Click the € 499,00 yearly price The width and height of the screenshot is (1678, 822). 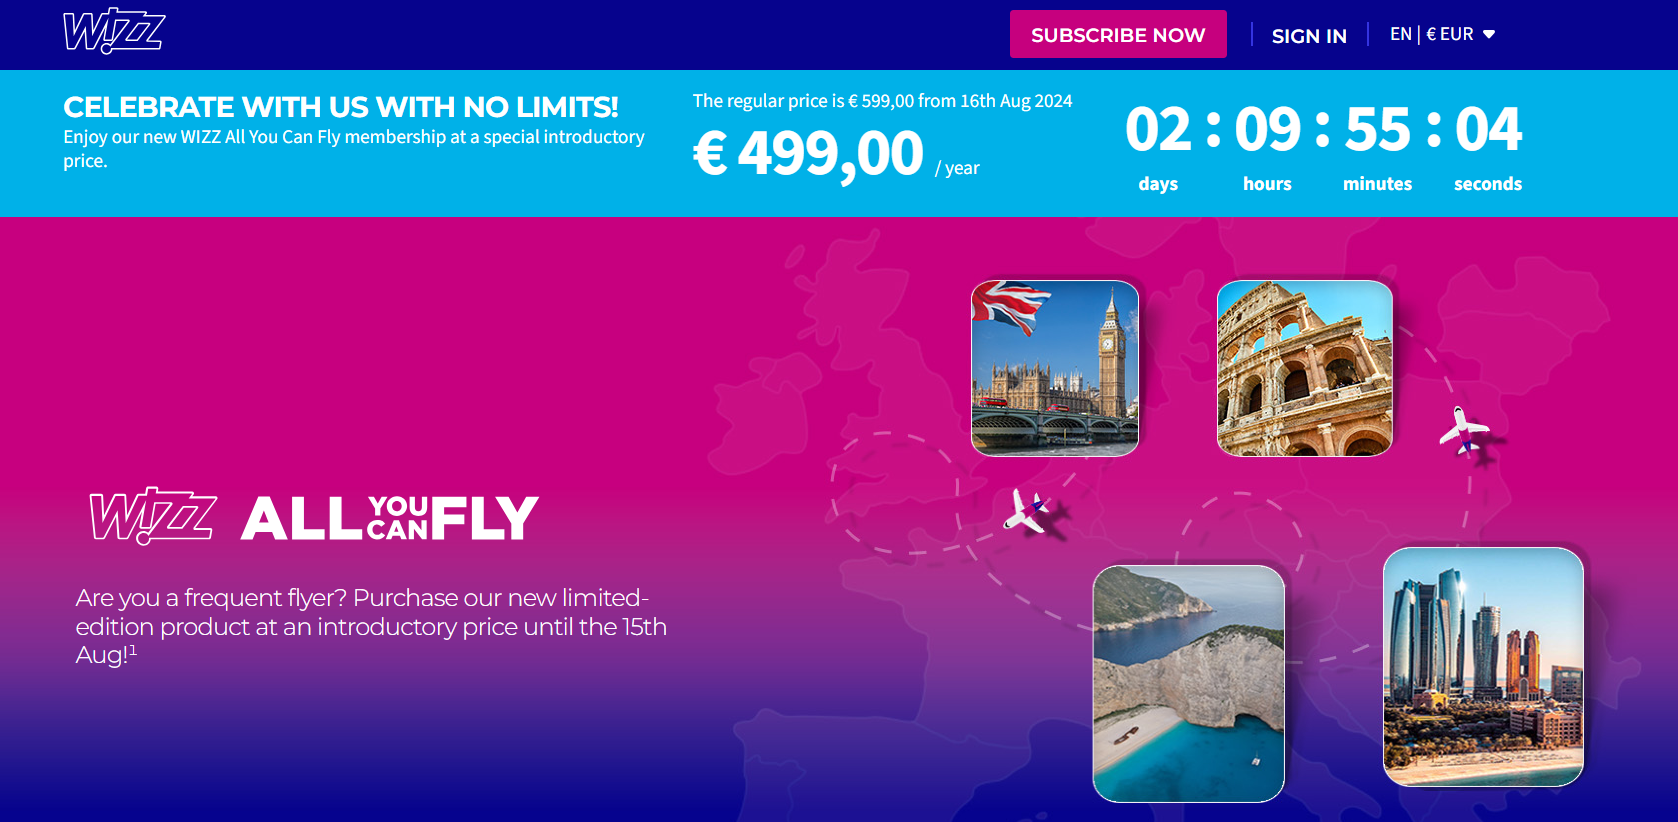(808, 154)
